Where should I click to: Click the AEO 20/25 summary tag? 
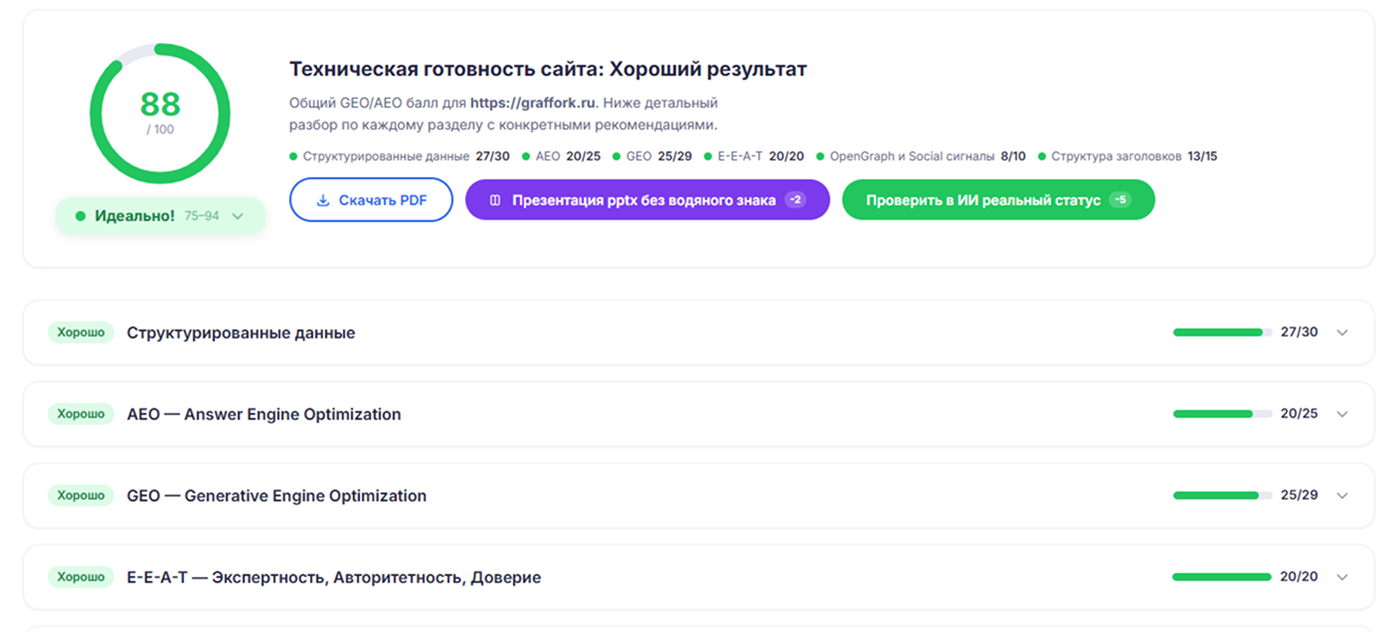click(561, 157)
